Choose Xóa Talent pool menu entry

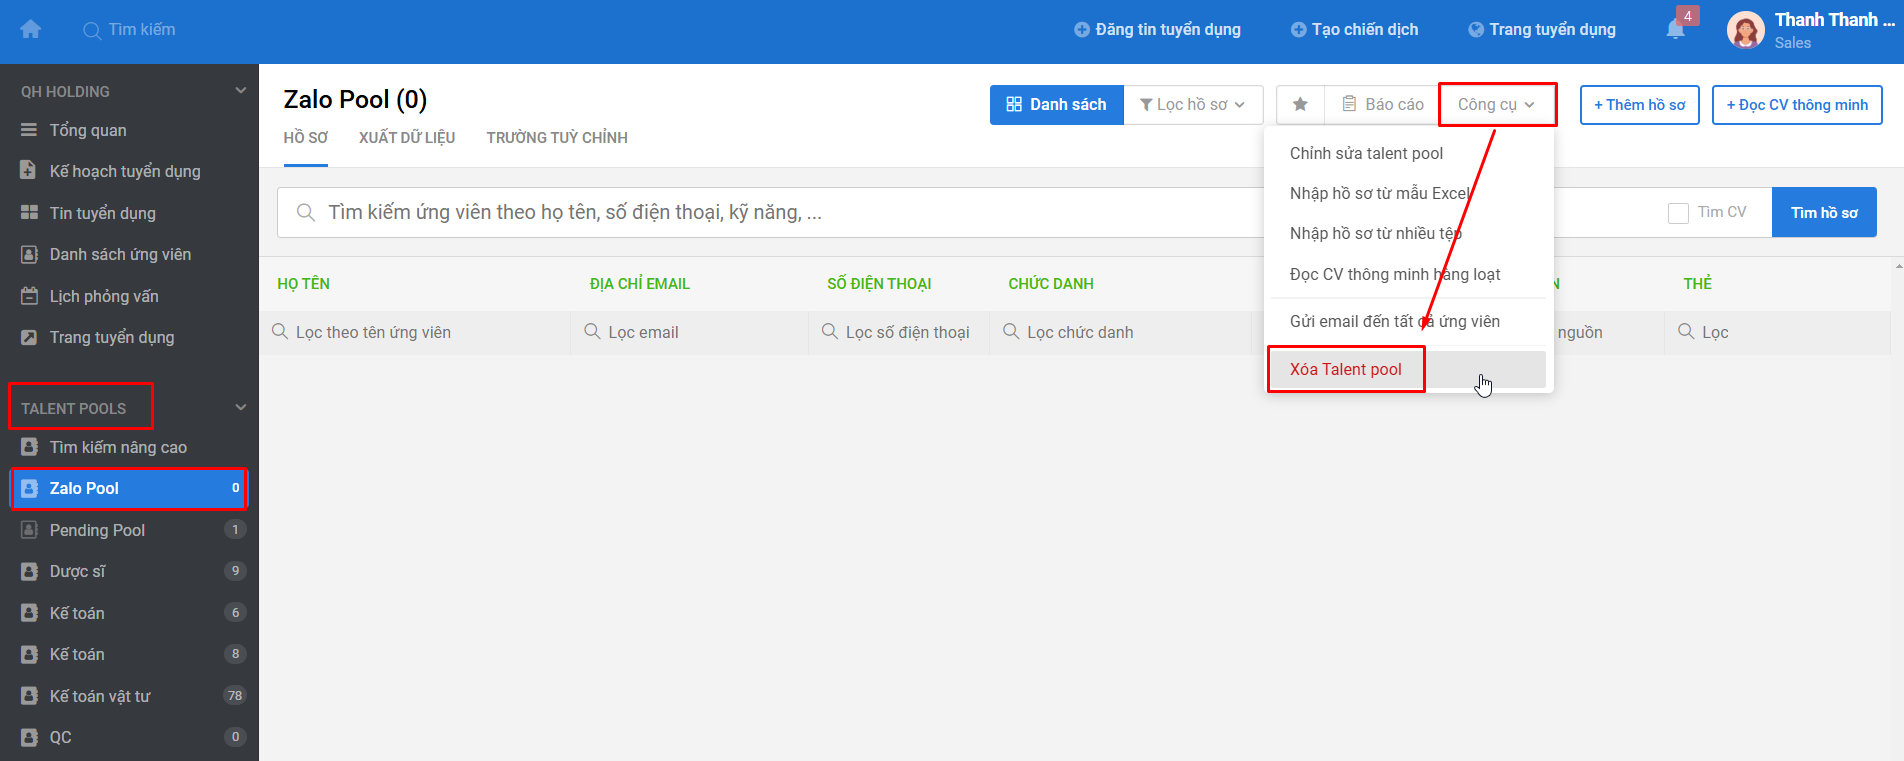tap(1409, 369)
